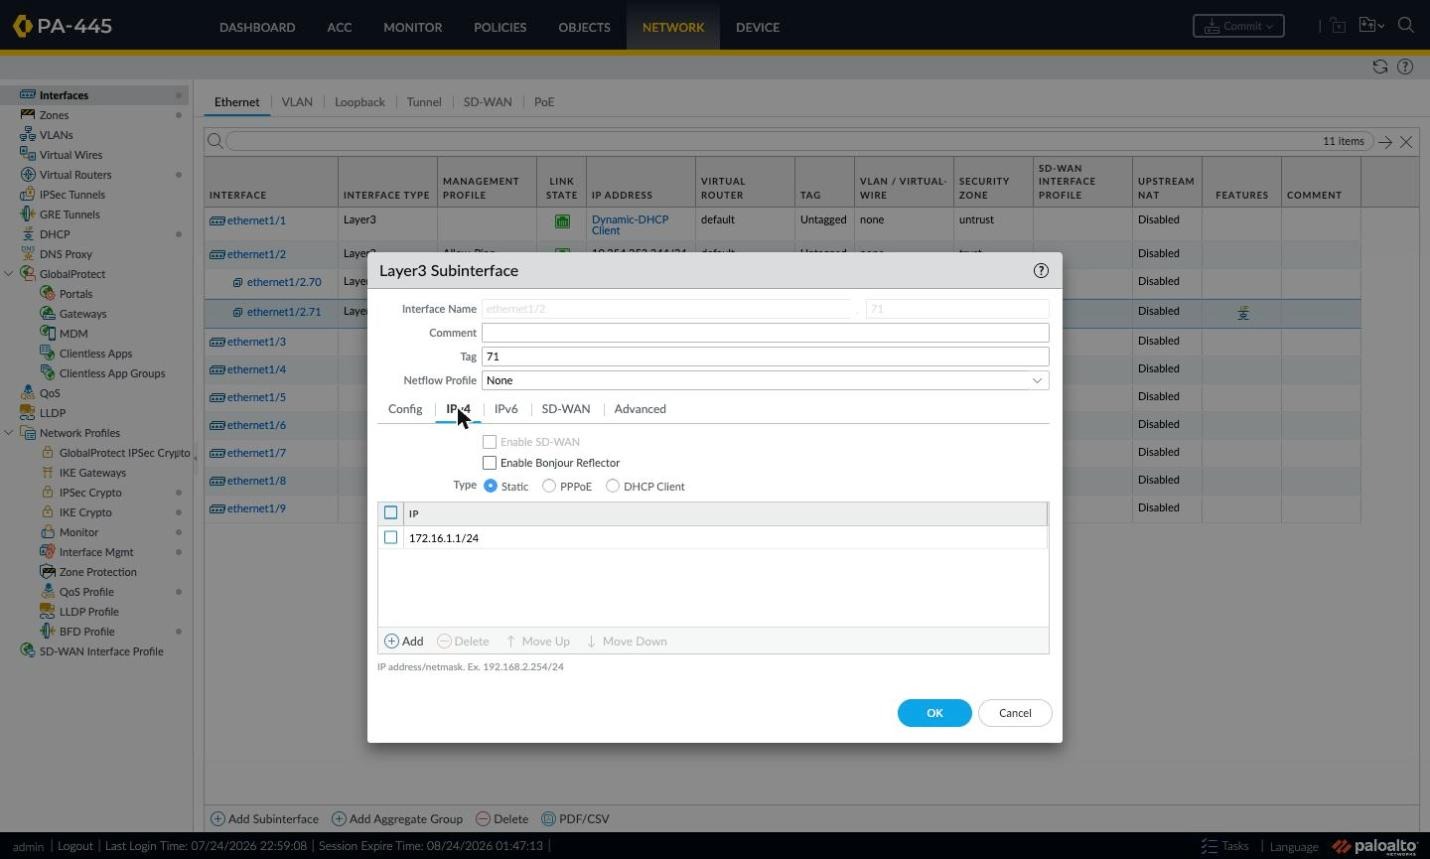Select the Static type radio button

pyautogui.click(x=490, y=486)
